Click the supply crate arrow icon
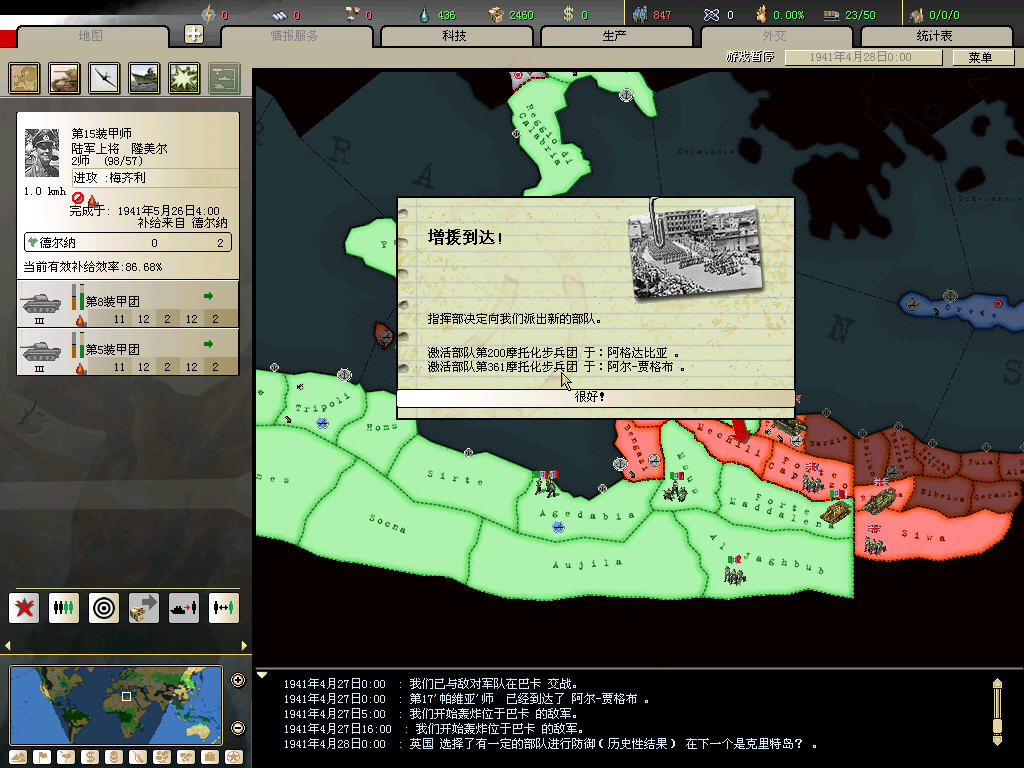This screenshot has height=768, width=1024. (144, 607)
